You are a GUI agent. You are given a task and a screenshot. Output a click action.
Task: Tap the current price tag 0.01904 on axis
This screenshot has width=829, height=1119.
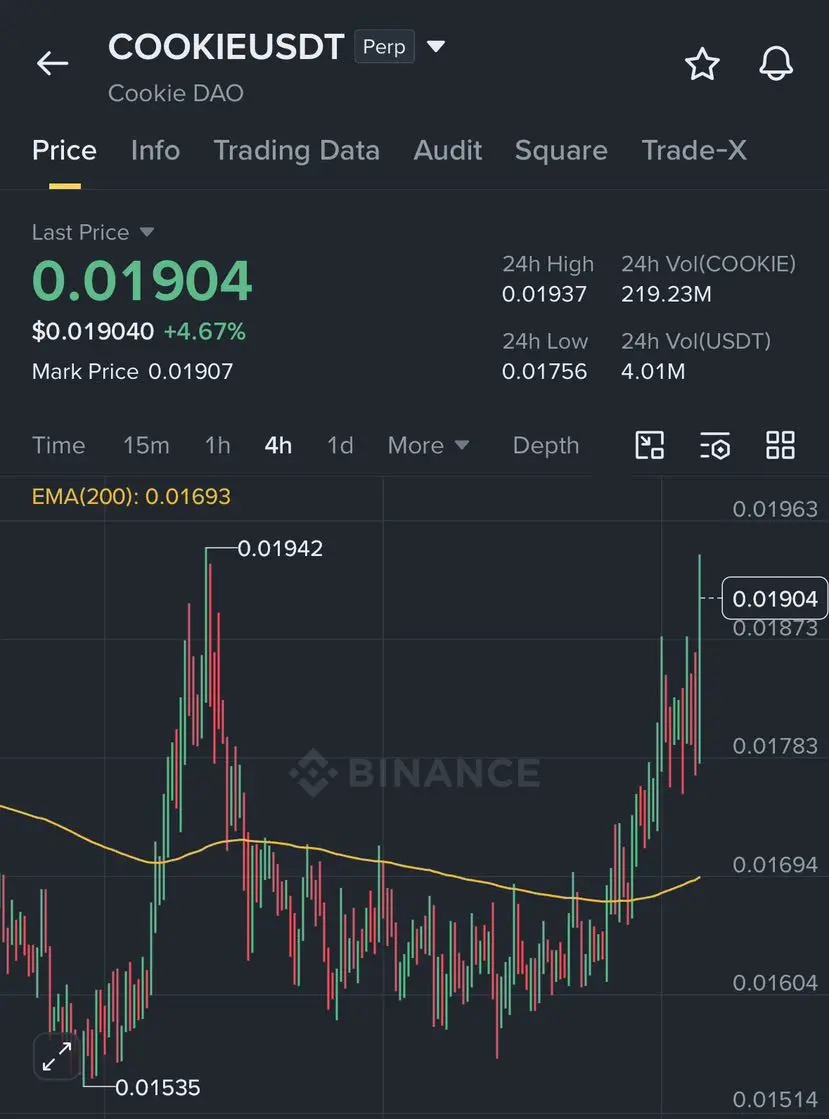point(775,598)
